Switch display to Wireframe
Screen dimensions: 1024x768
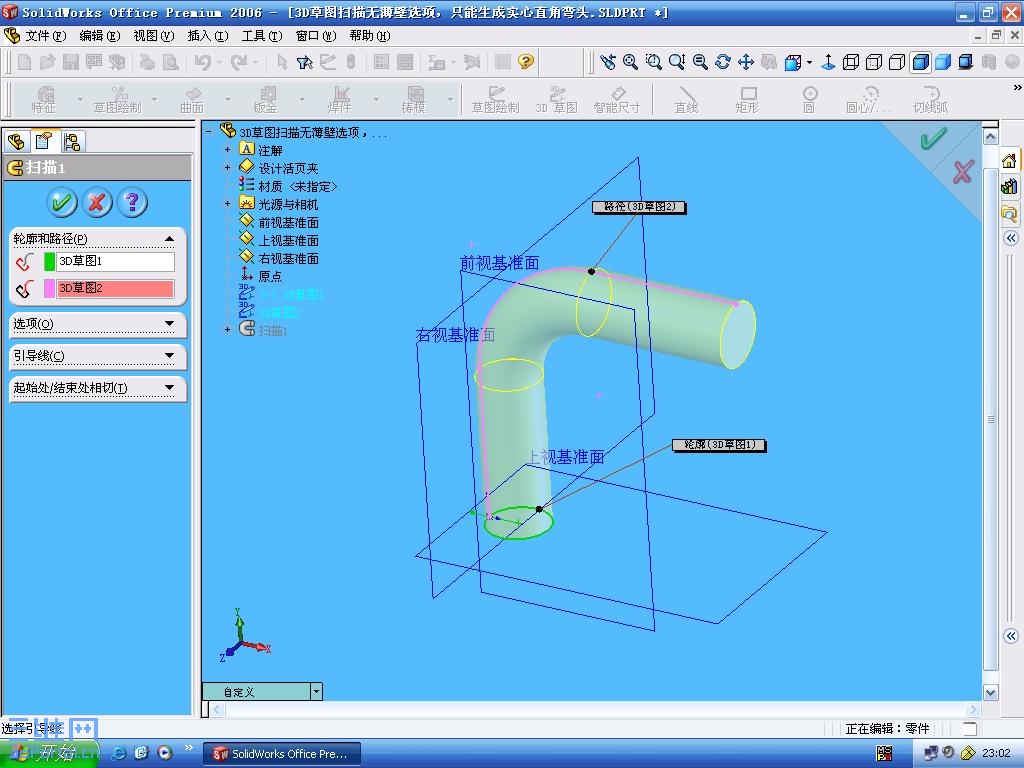click(851, 62)
